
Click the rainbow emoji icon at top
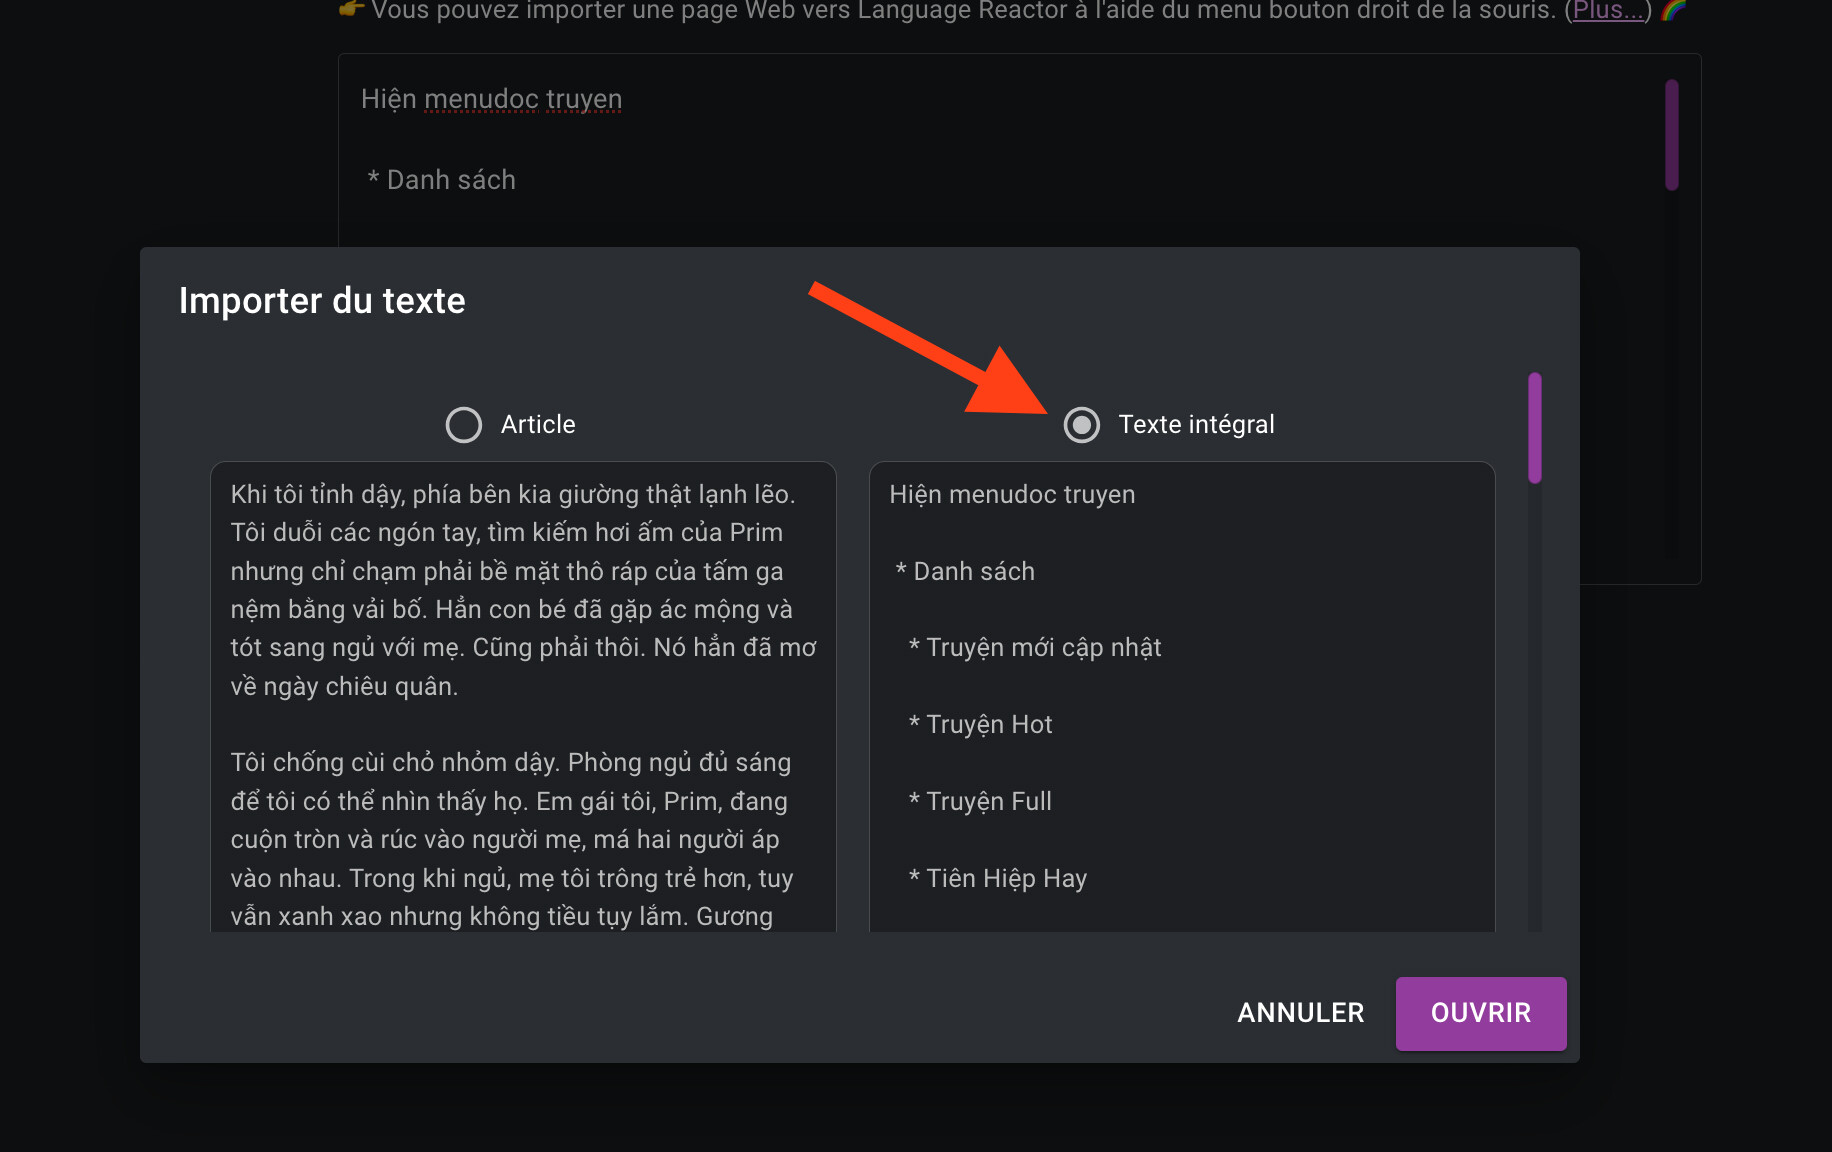tap(1674, 10)
